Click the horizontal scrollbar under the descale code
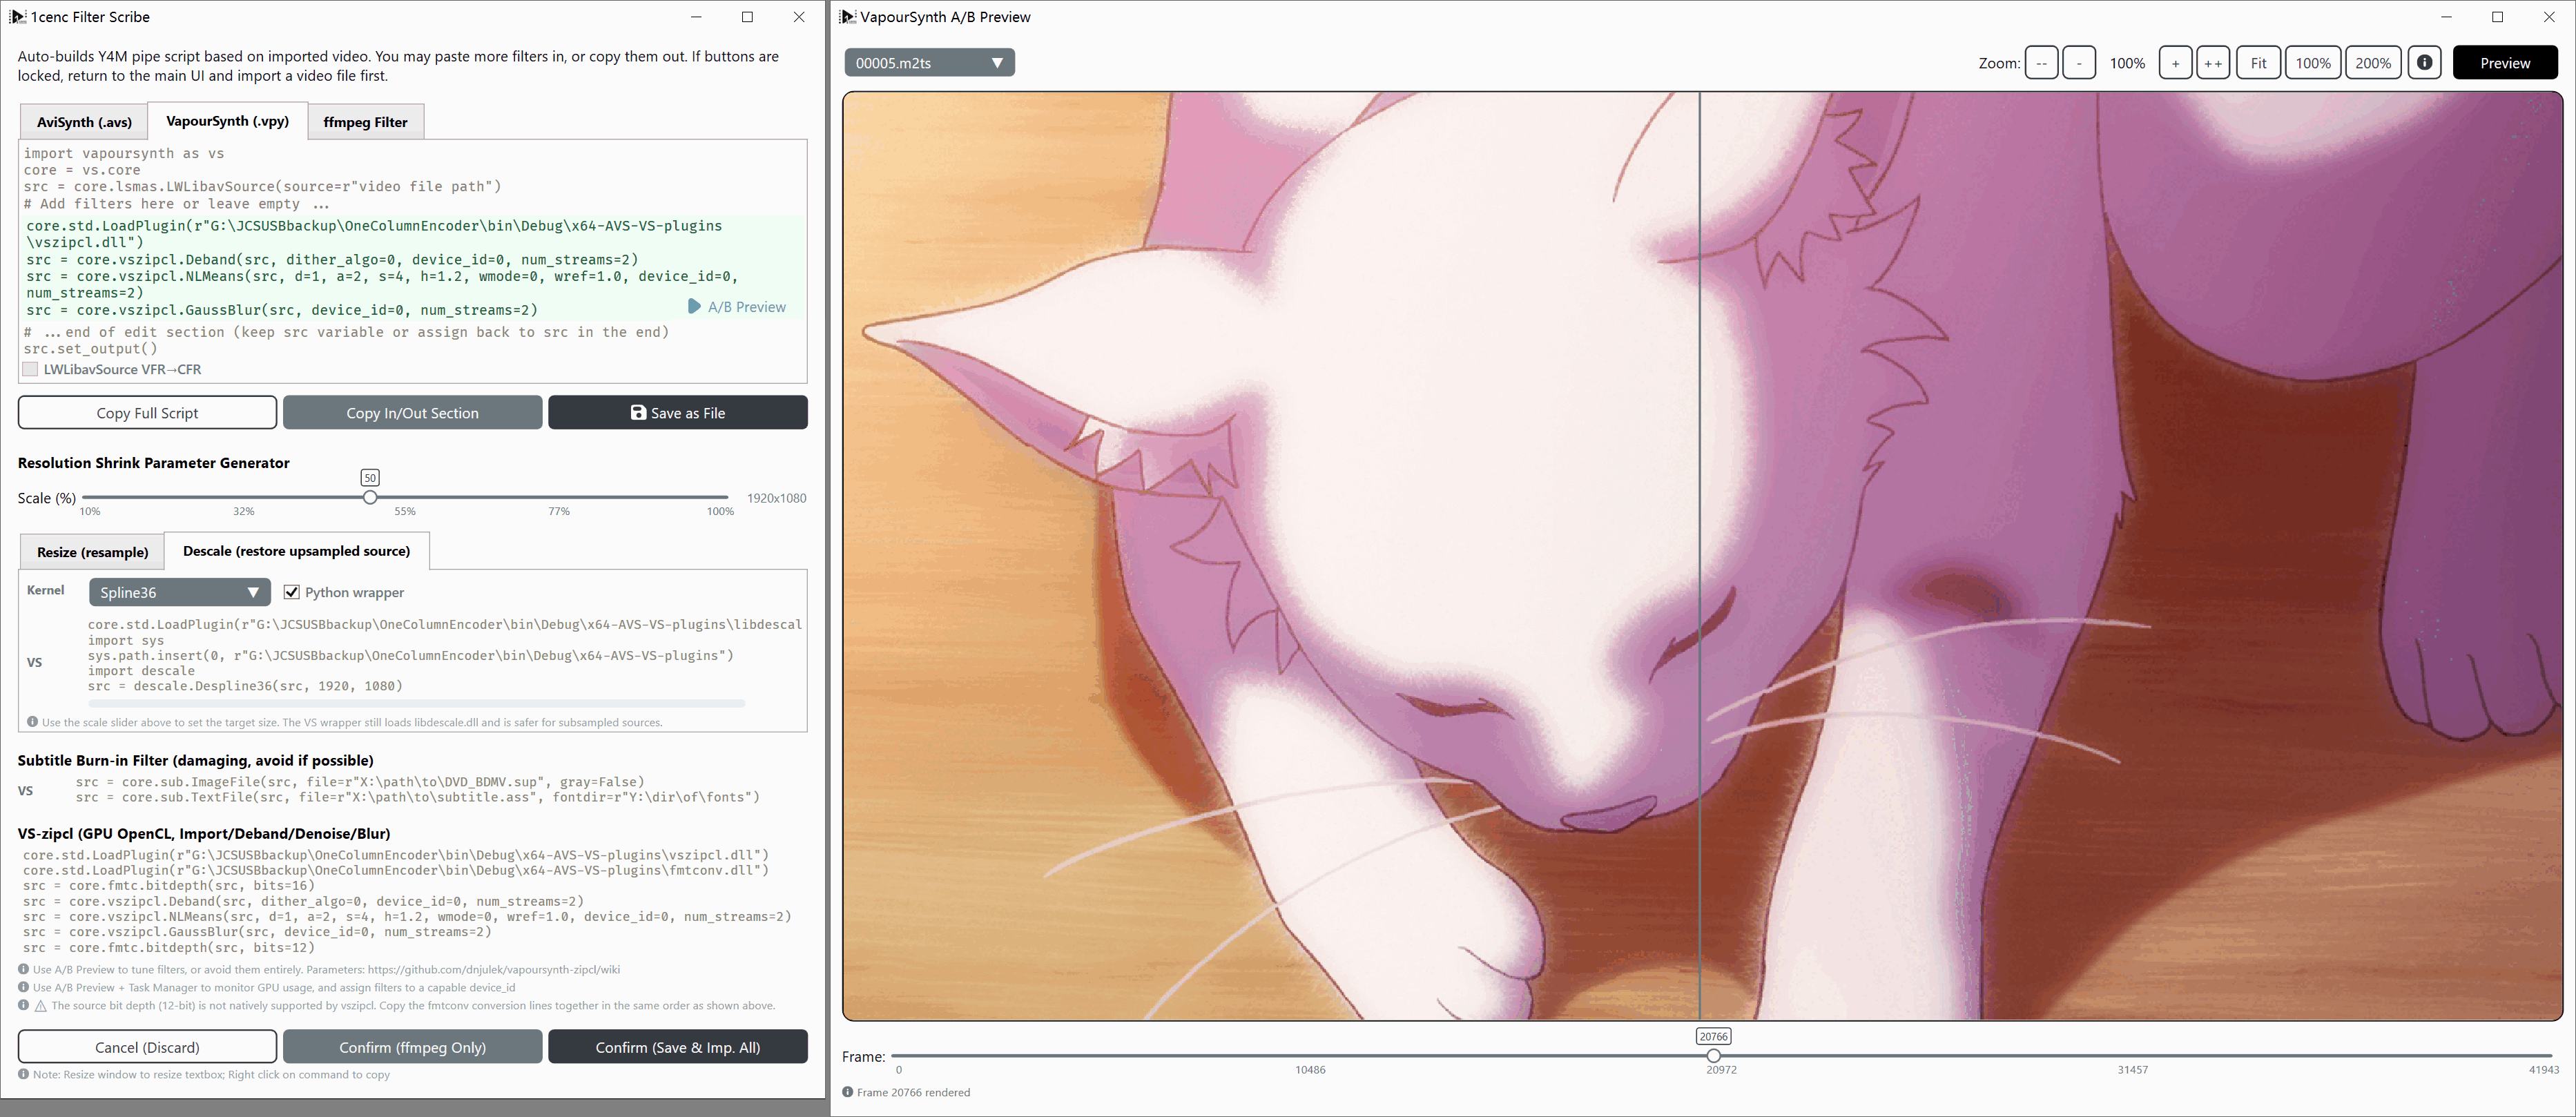Viewport: 2576px width, 1117px height. click(x=416, y=703)
